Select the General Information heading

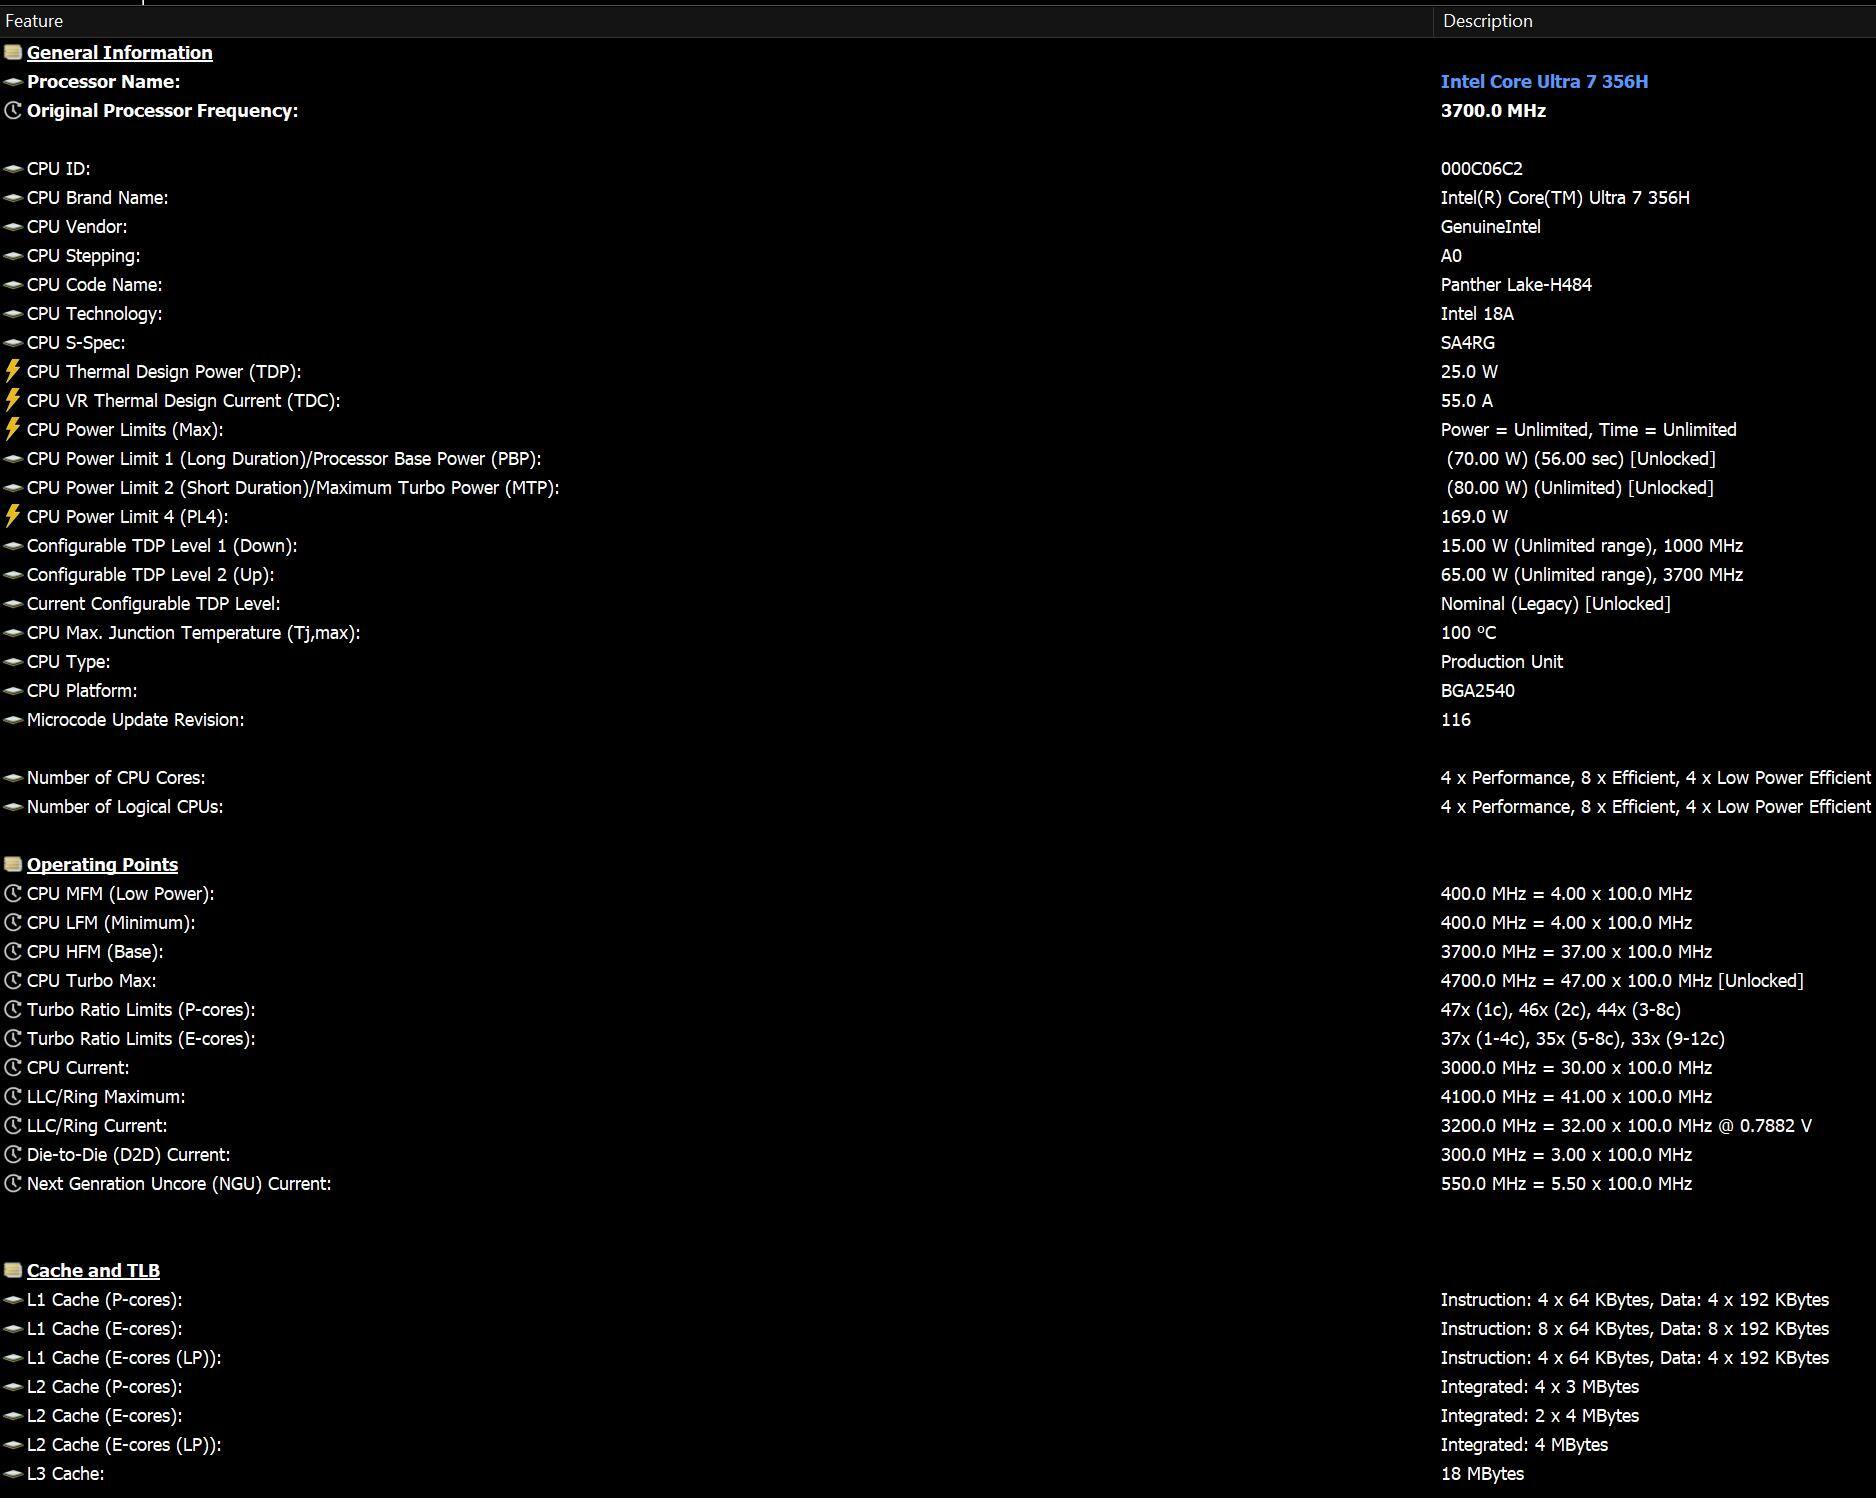[119, 52]
